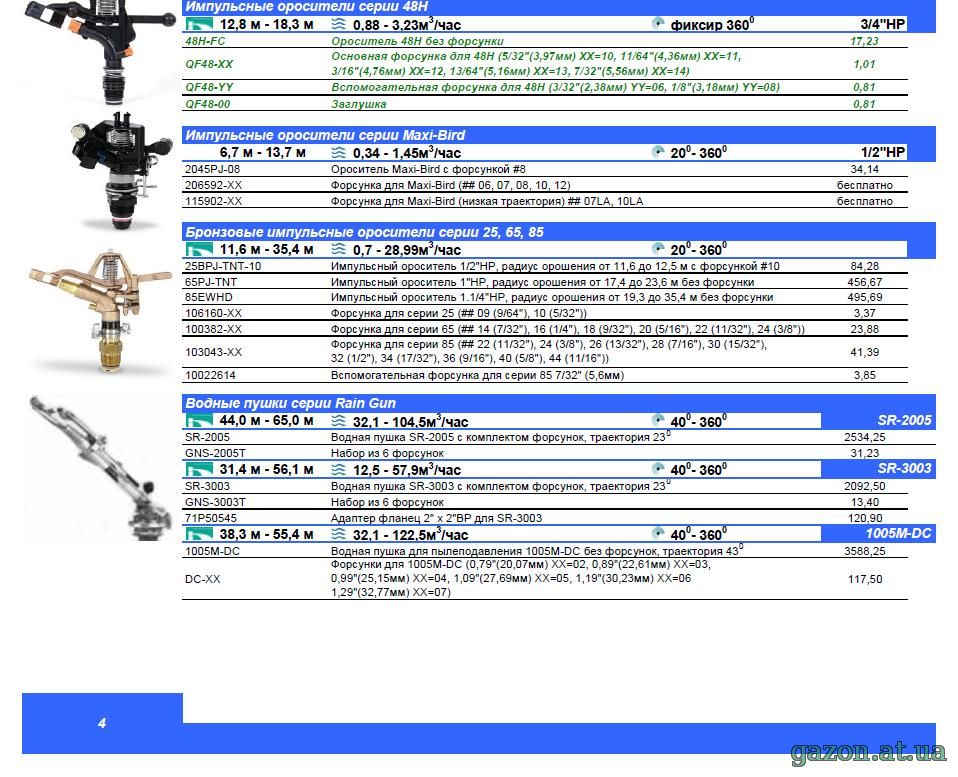This screenshot has height=777, width=958.
Task: Click the arc icon in the bronze series spec row
Action: tap(657, 249)
